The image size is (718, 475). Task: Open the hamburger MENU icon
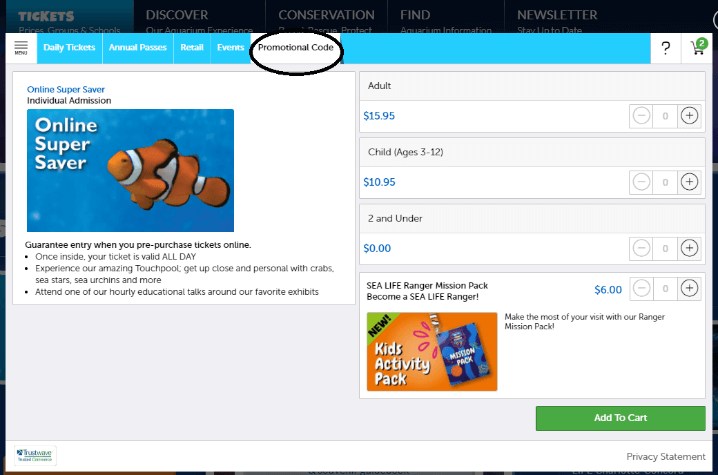21,48
